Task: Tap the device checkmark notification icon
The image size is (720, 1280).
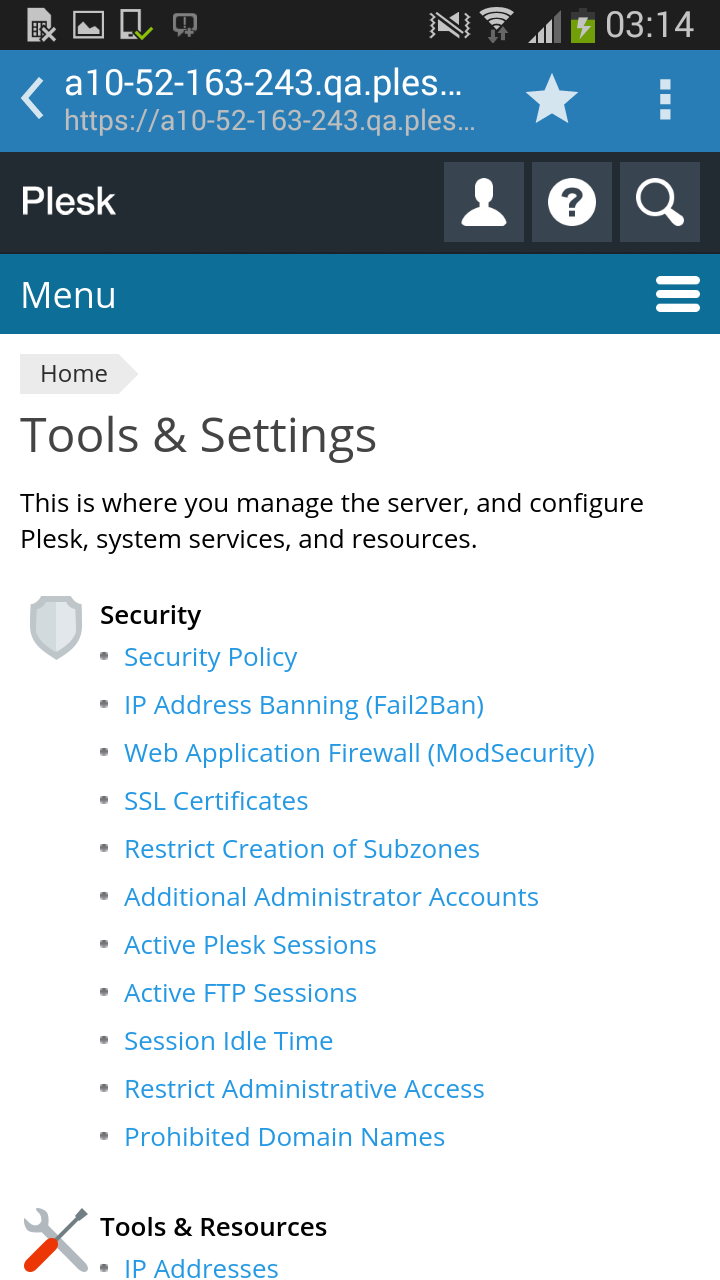Action: (135, 25)
